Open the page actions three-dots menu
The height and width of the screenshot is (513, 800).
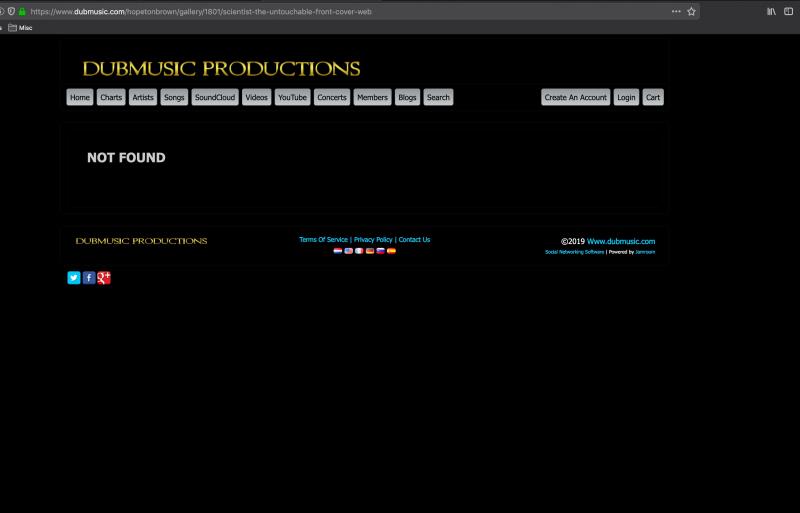pos(676,11)
